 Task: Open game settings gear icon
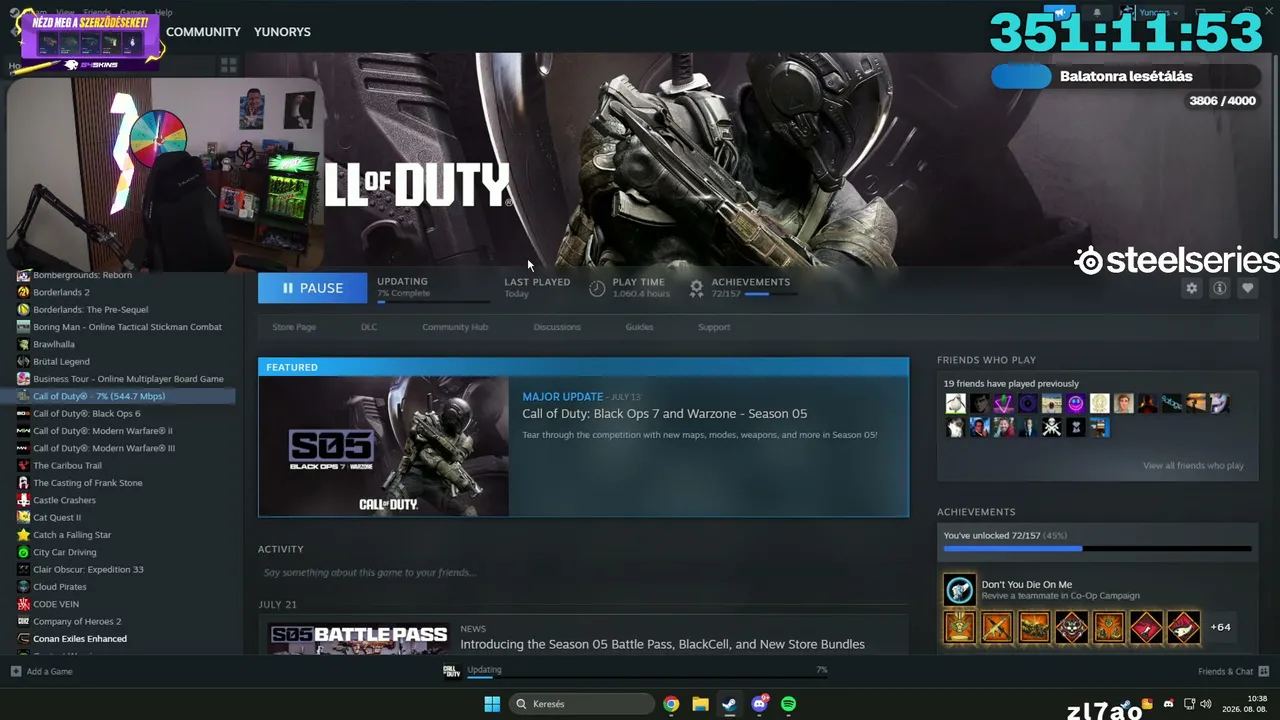[1191, 288]
